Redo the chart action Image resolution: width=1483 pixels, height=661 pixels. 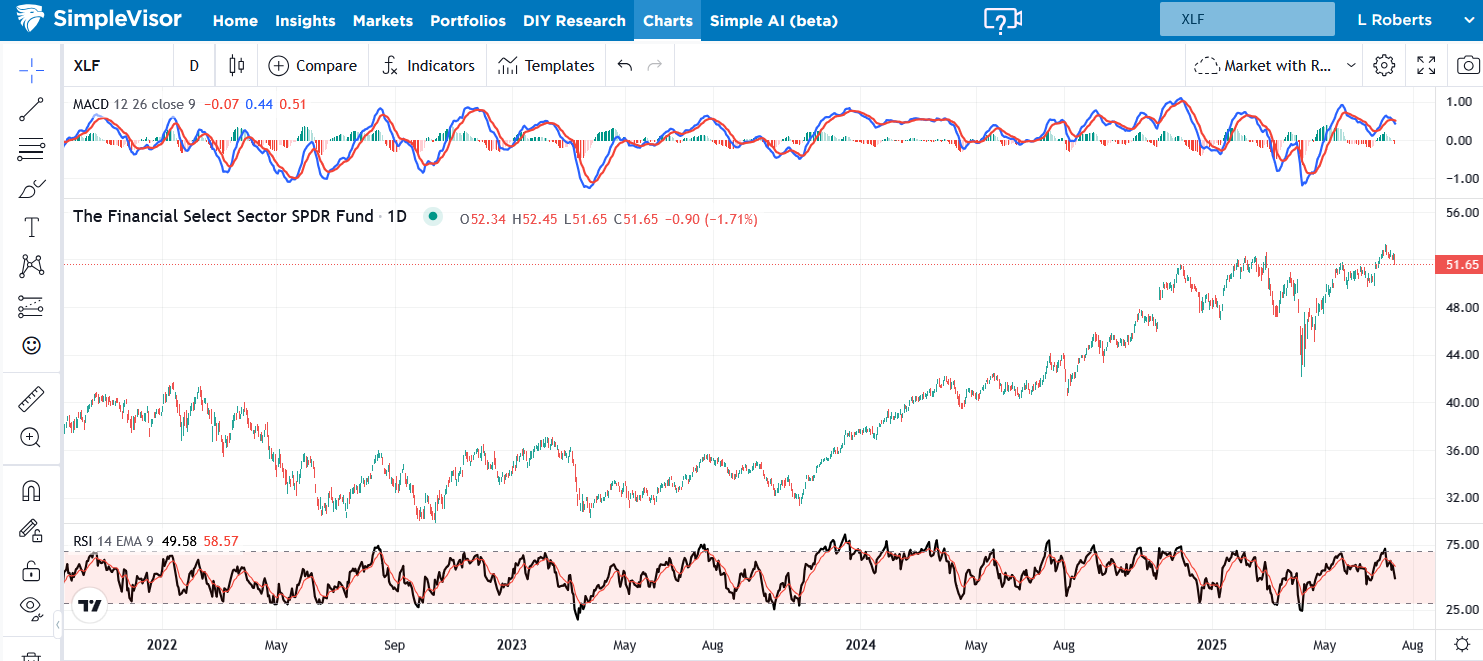655,66
